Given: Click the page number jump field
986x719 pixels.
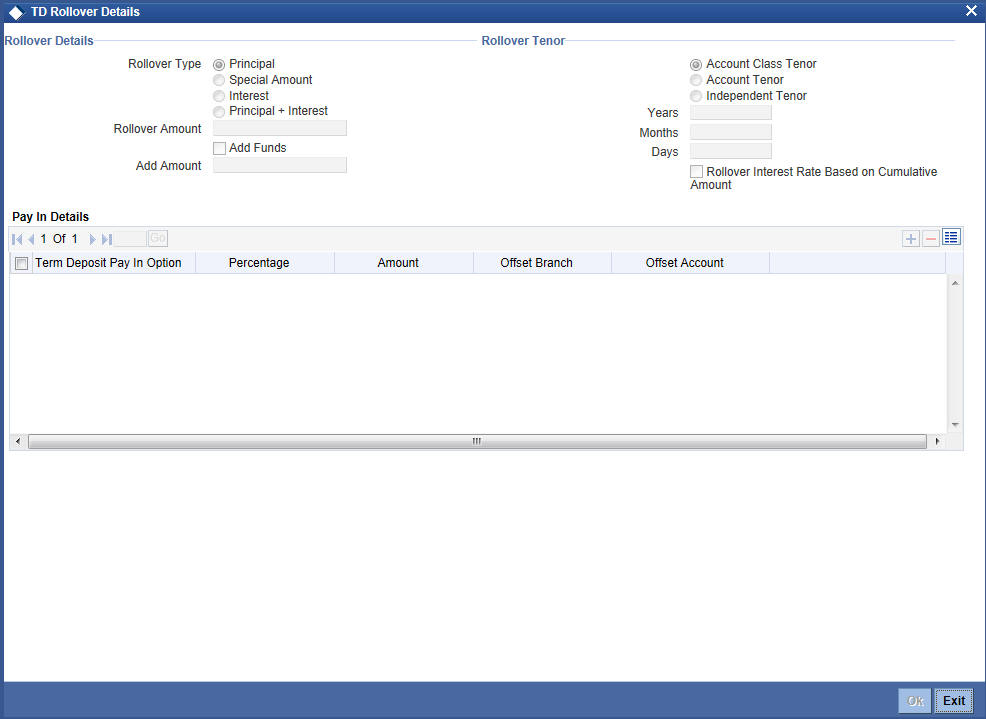Looking at the screenshot, I should click(x=131, y=238).
